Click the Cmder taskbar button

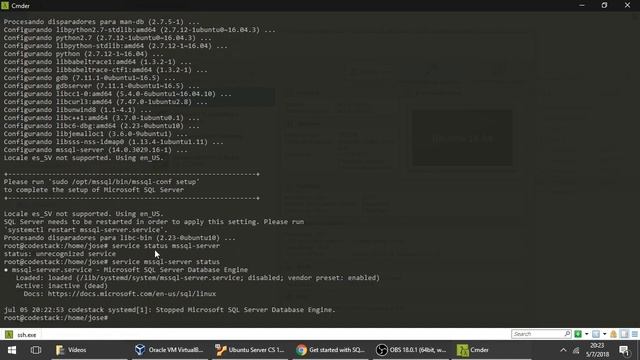pos(491,350)
